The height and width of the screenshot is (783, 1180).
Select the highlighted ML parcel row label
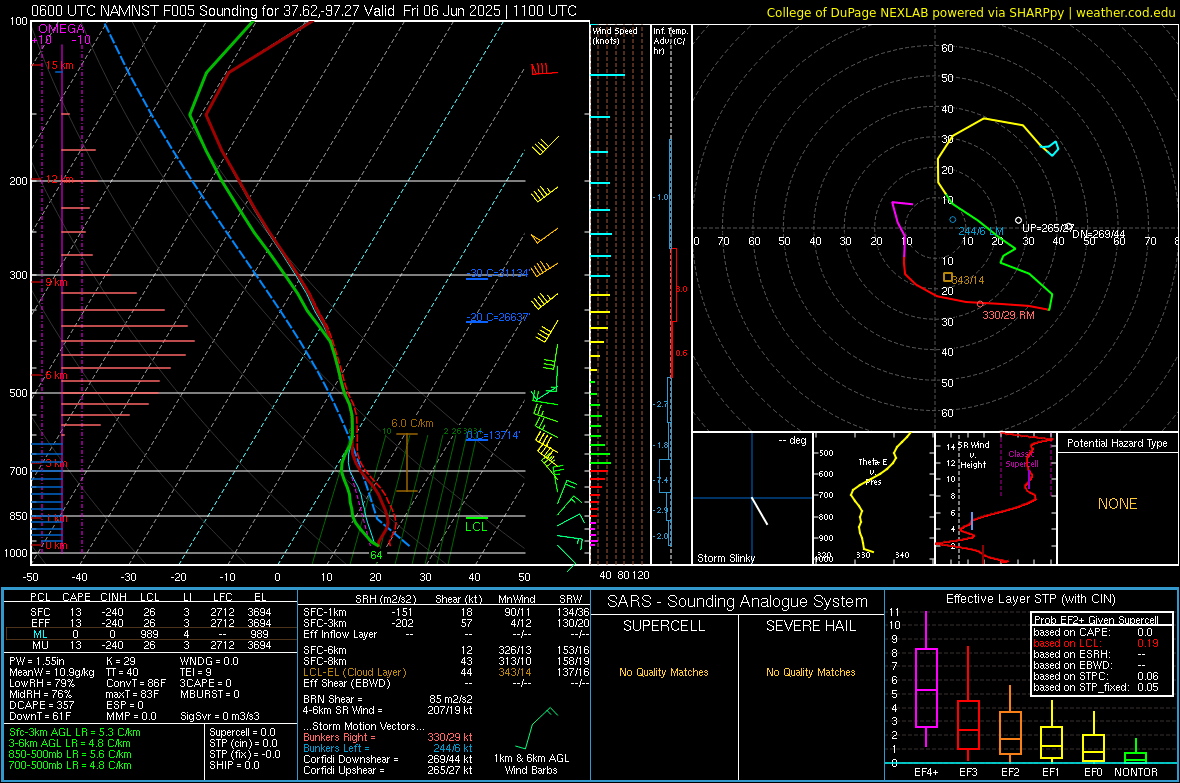40,634
